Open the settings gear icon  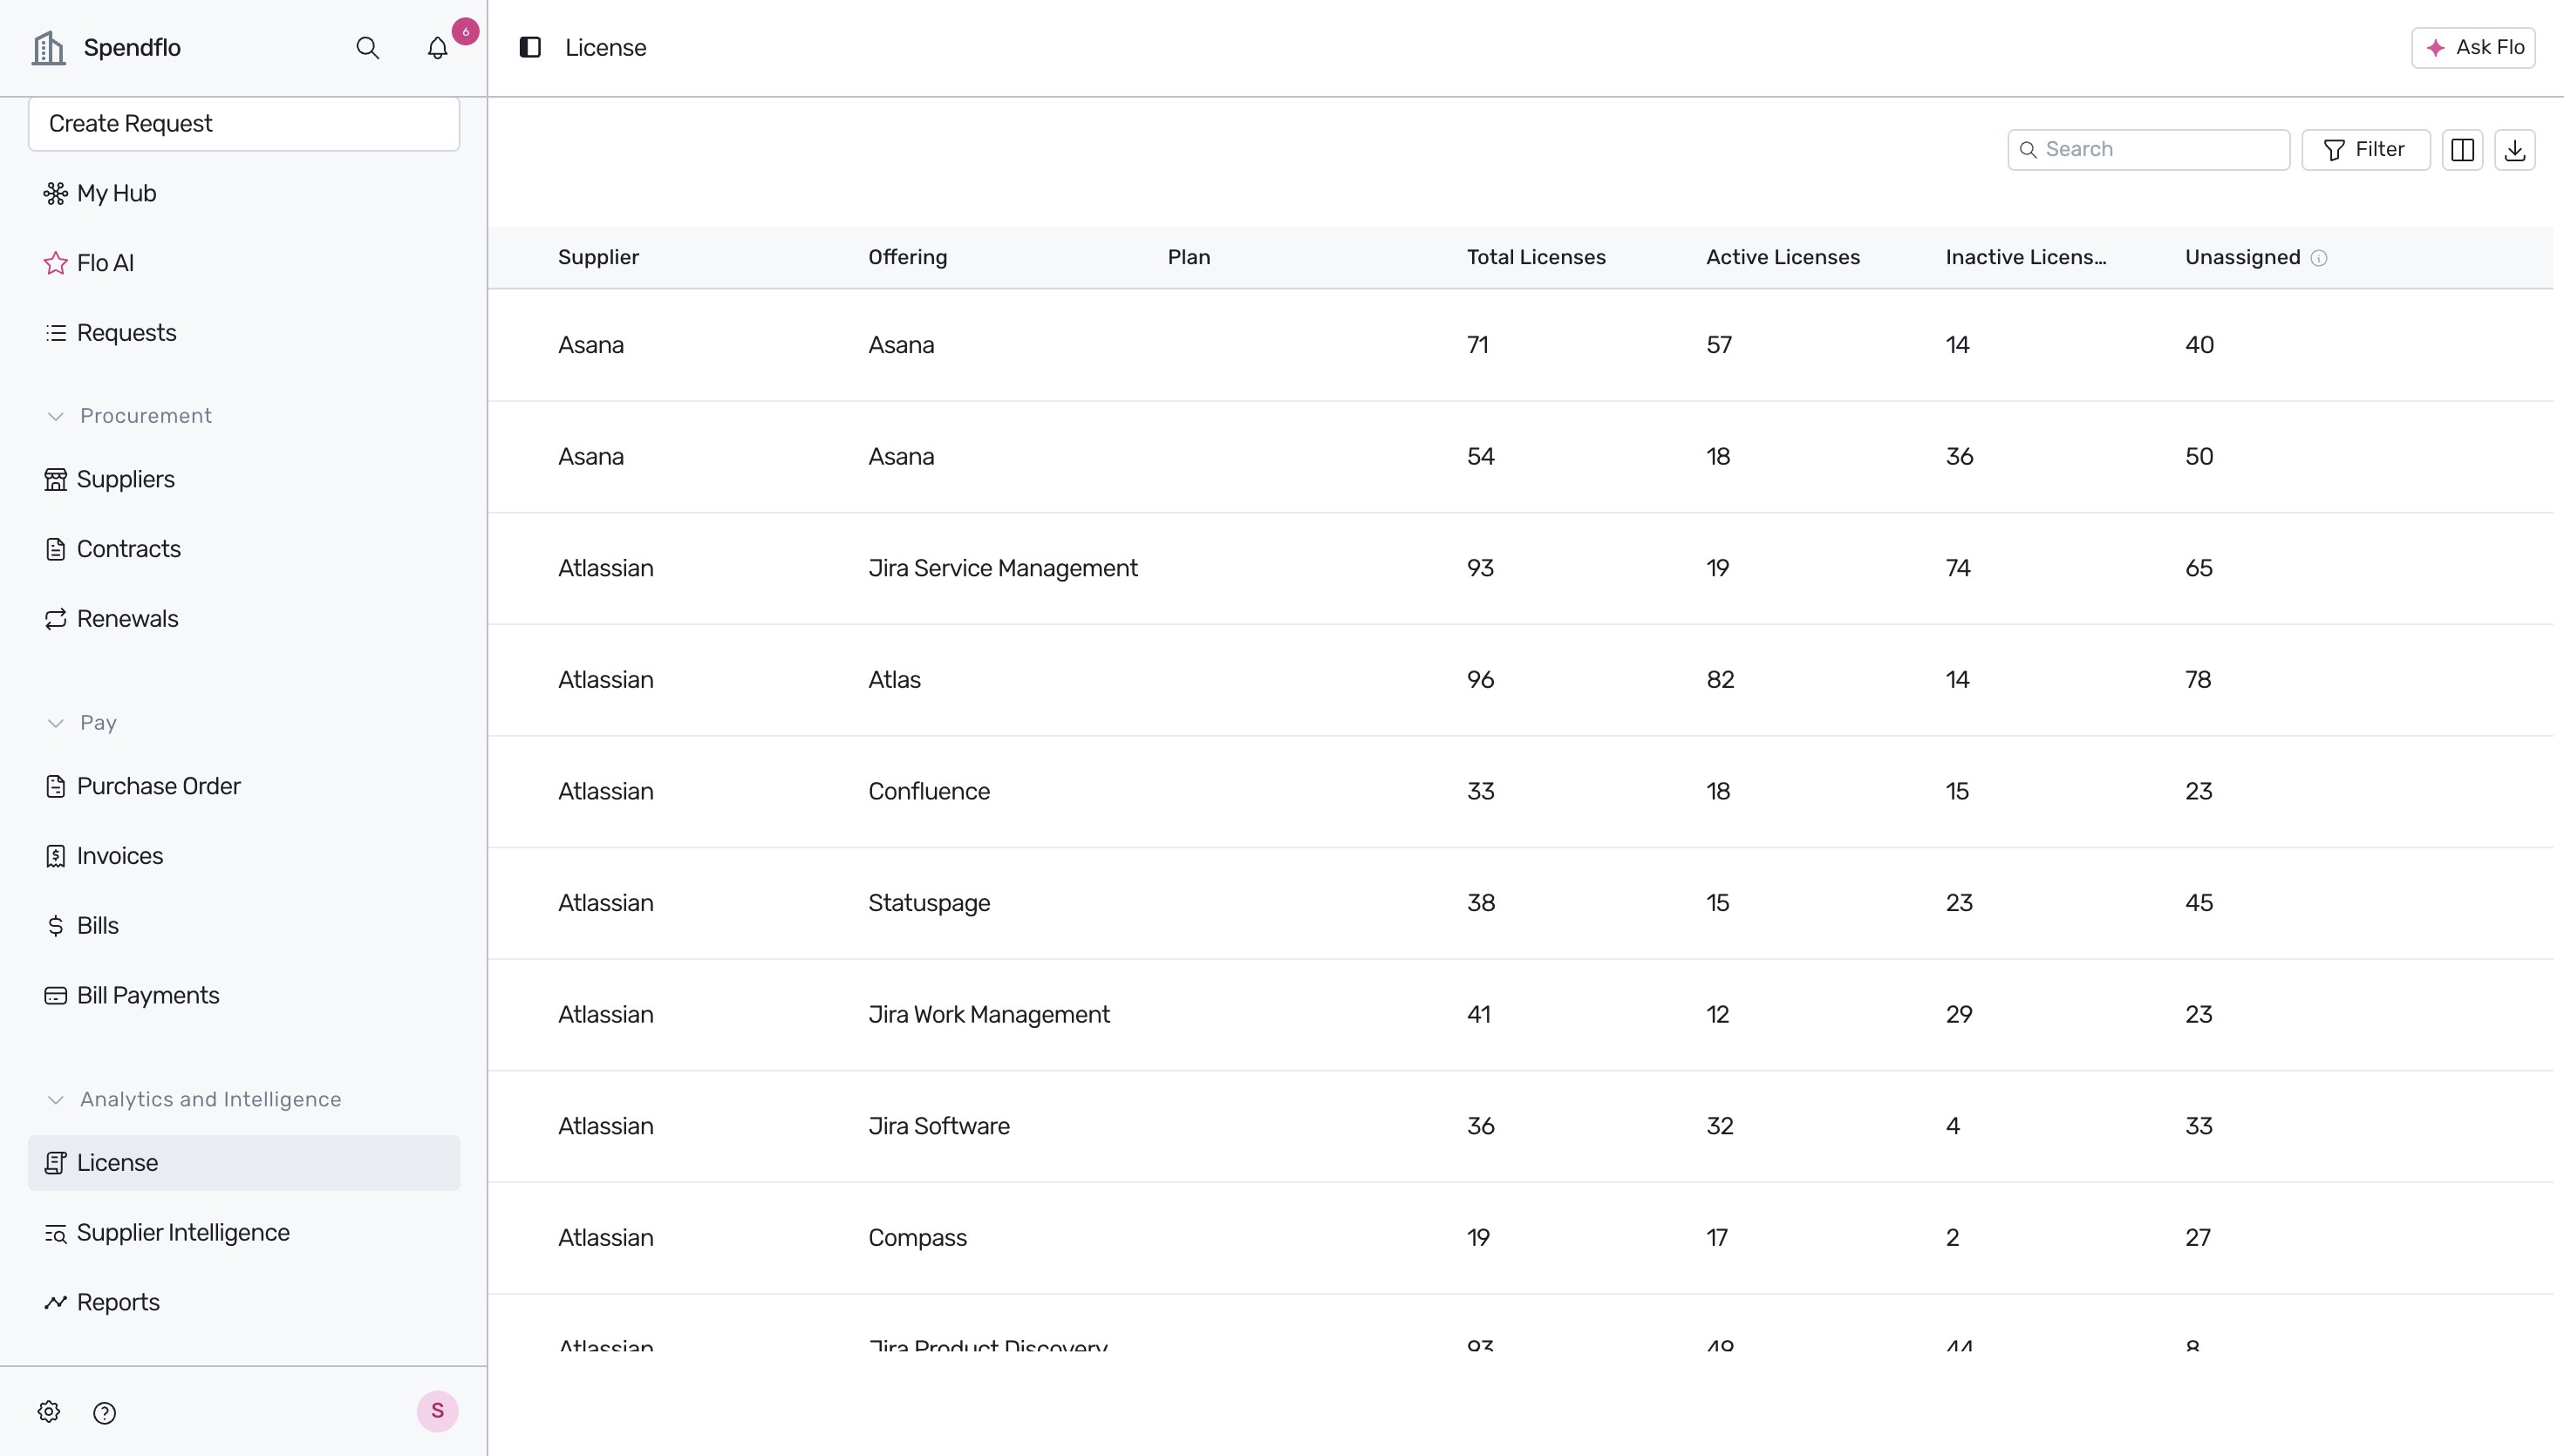[49, 1412]
